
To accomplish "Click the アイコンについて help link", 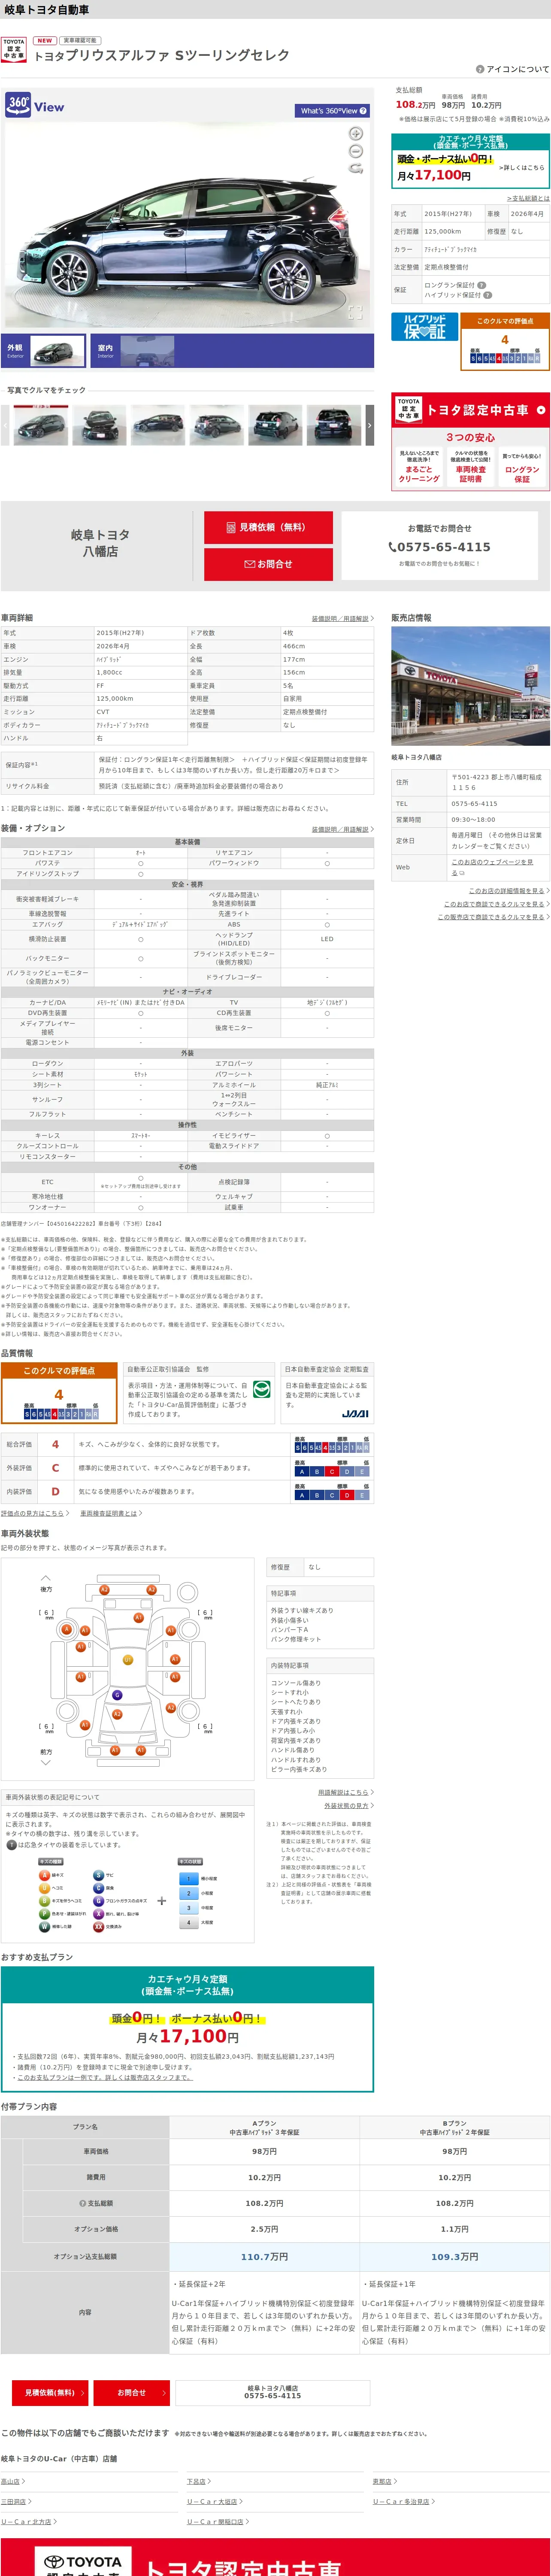I will [x=513, y=70].
